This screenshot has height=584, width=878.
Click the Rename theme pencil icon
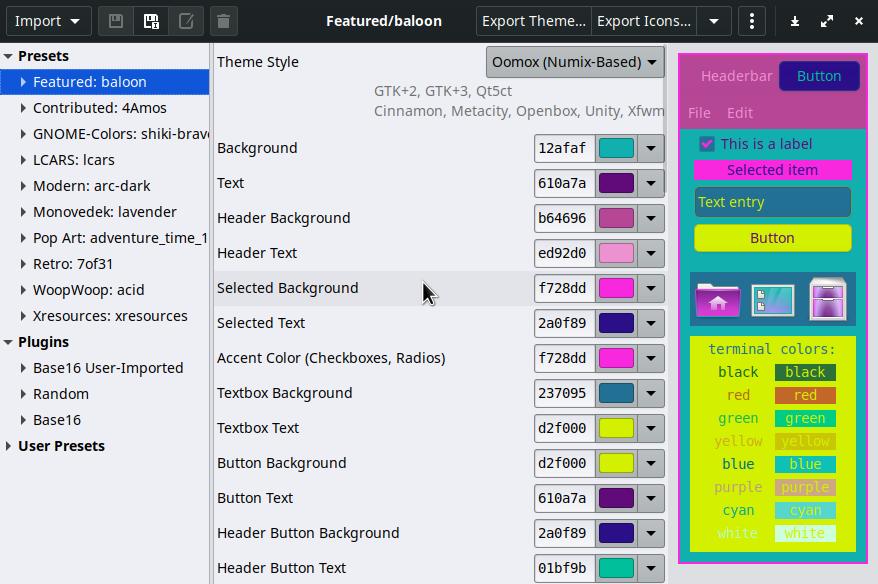tap(186, 21)
